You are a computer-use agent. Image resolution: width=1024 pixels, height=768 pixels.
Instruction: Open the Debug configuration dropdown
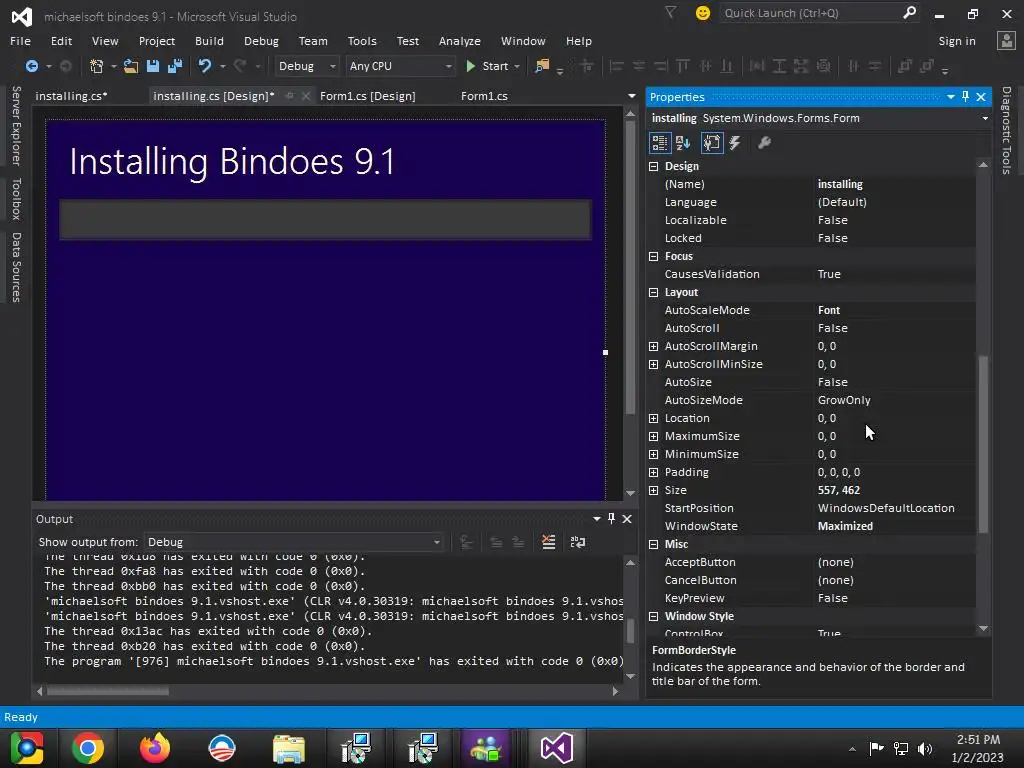332,66
